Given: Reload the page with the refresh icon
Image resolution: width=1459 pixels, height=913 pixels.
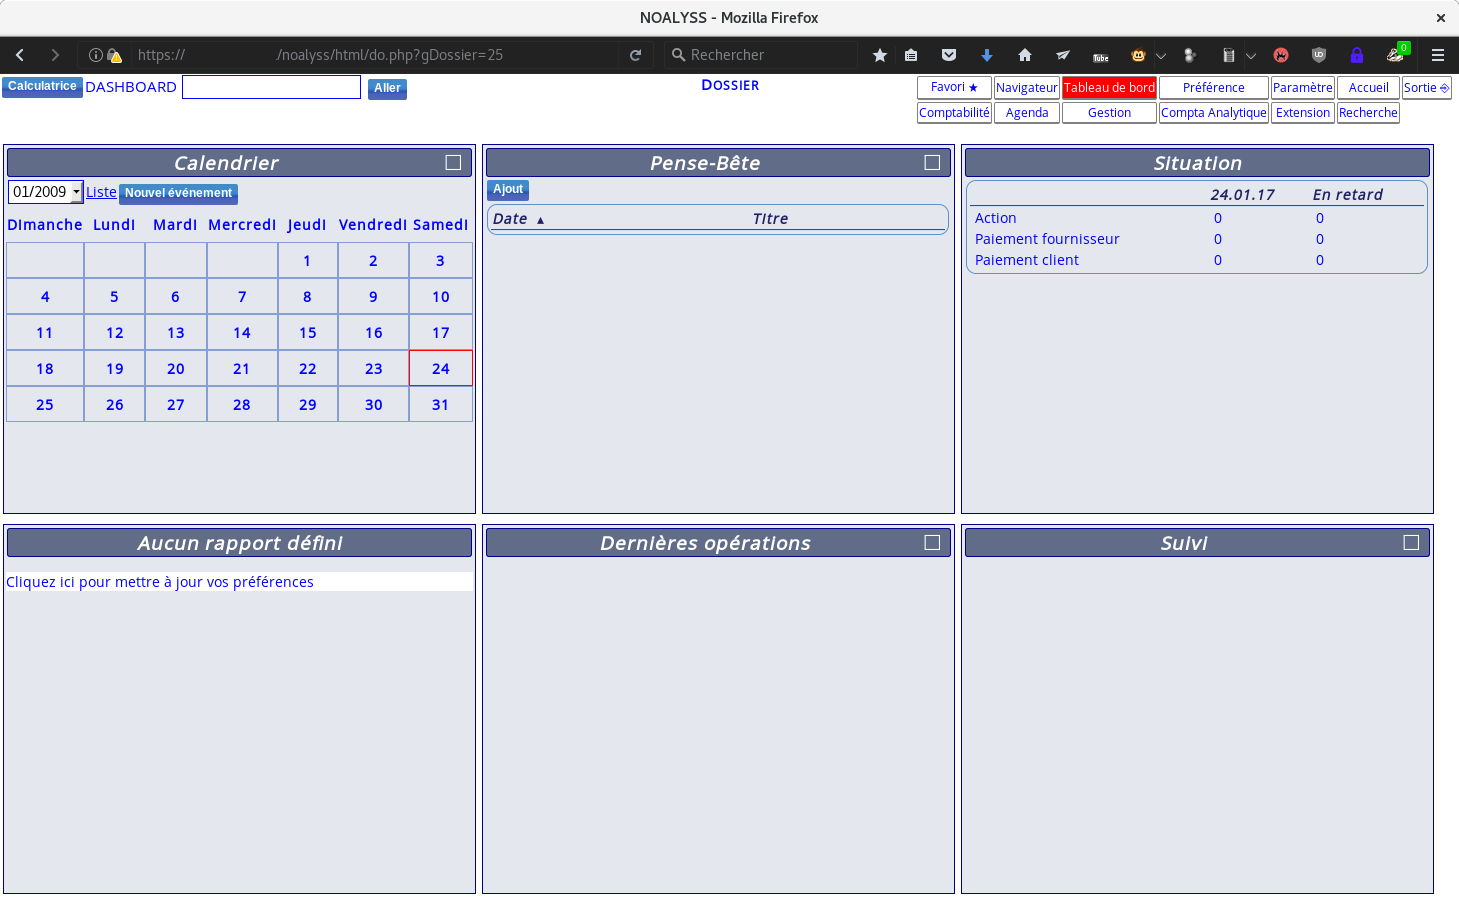Looking at the screenshot, I should 635,55.
